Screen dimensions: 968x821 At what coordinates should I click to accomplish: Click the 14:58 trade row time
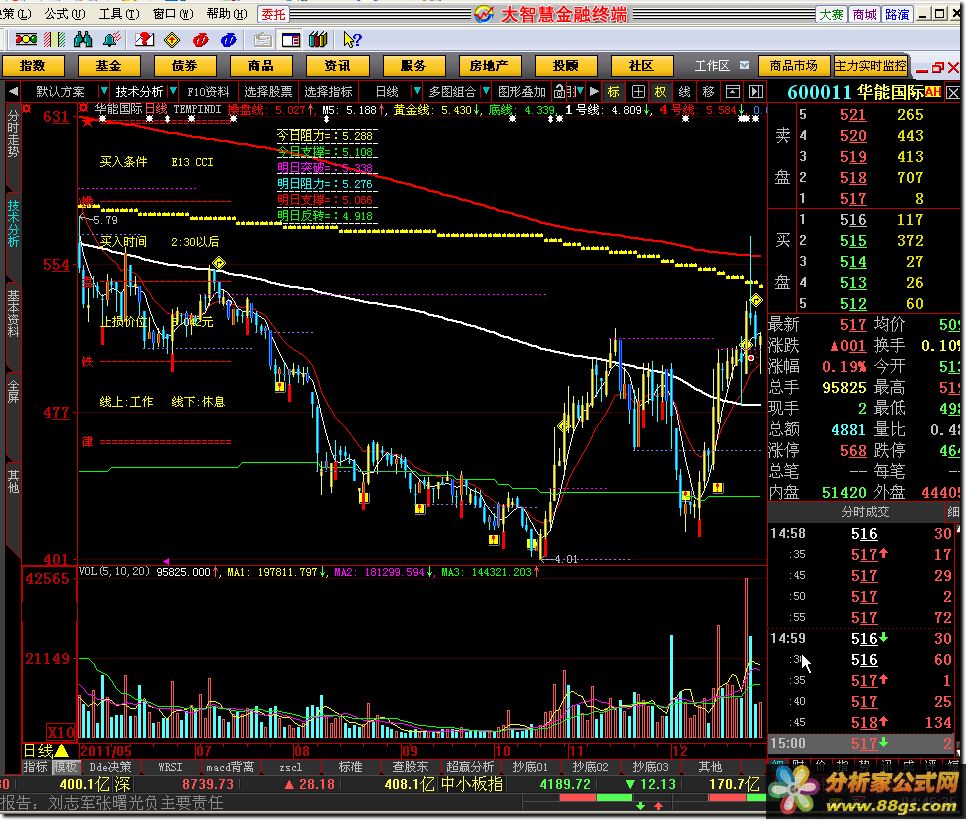point(788,533)
